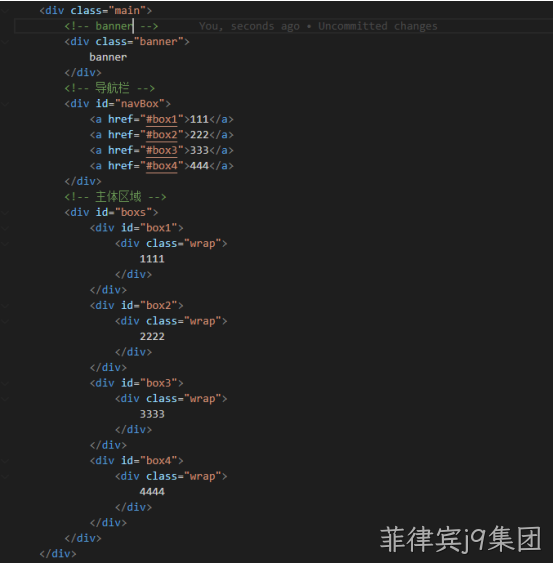Click the 1111 content line
553x563 pixels.
pyautogui.click(x=152, y=259)
